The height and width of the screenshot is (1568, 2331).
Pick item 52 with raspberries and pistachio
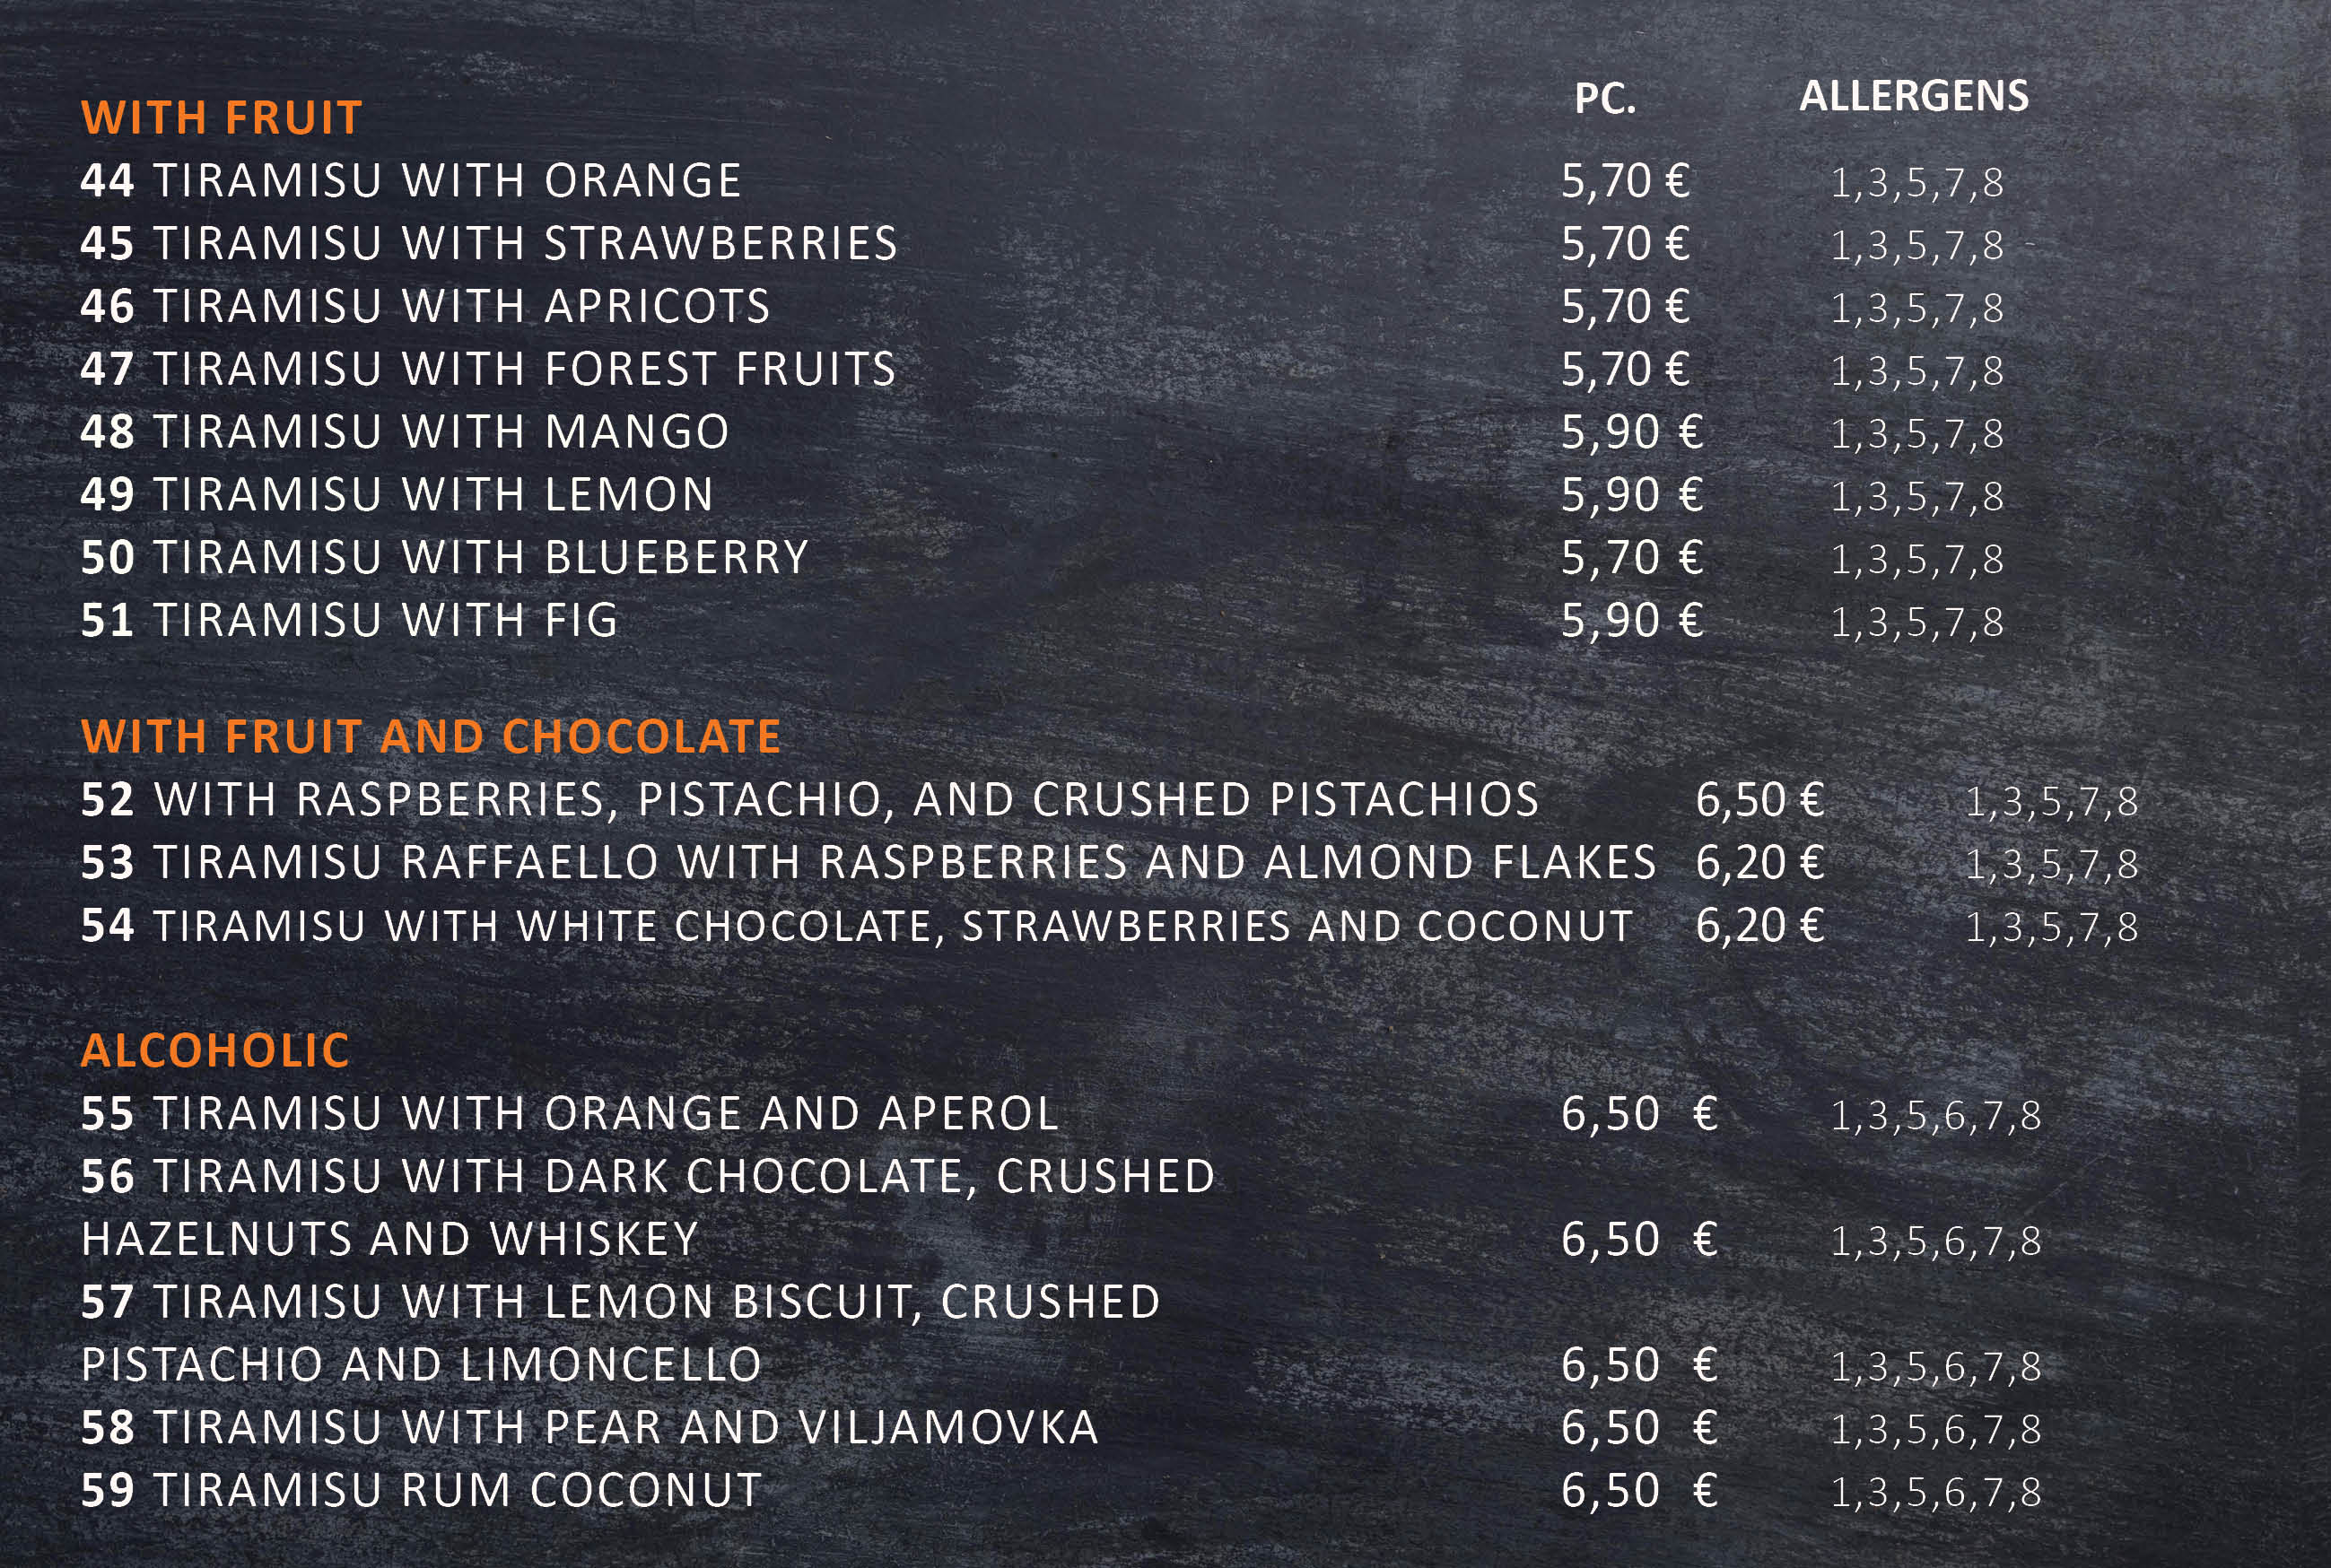pyautogui.click(x=809, y=800)
